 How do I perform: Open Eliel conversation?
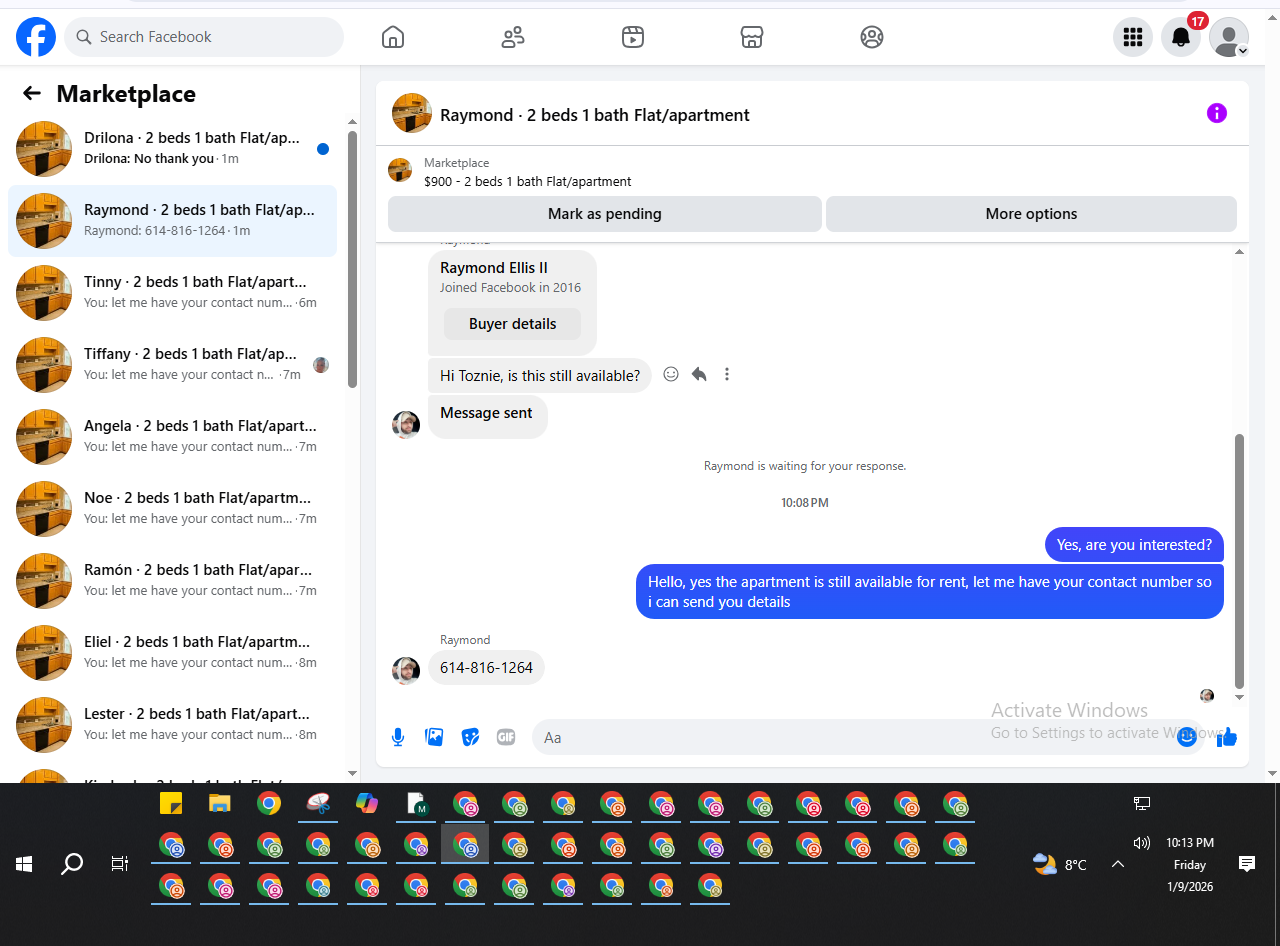click(x=172, y=653)
